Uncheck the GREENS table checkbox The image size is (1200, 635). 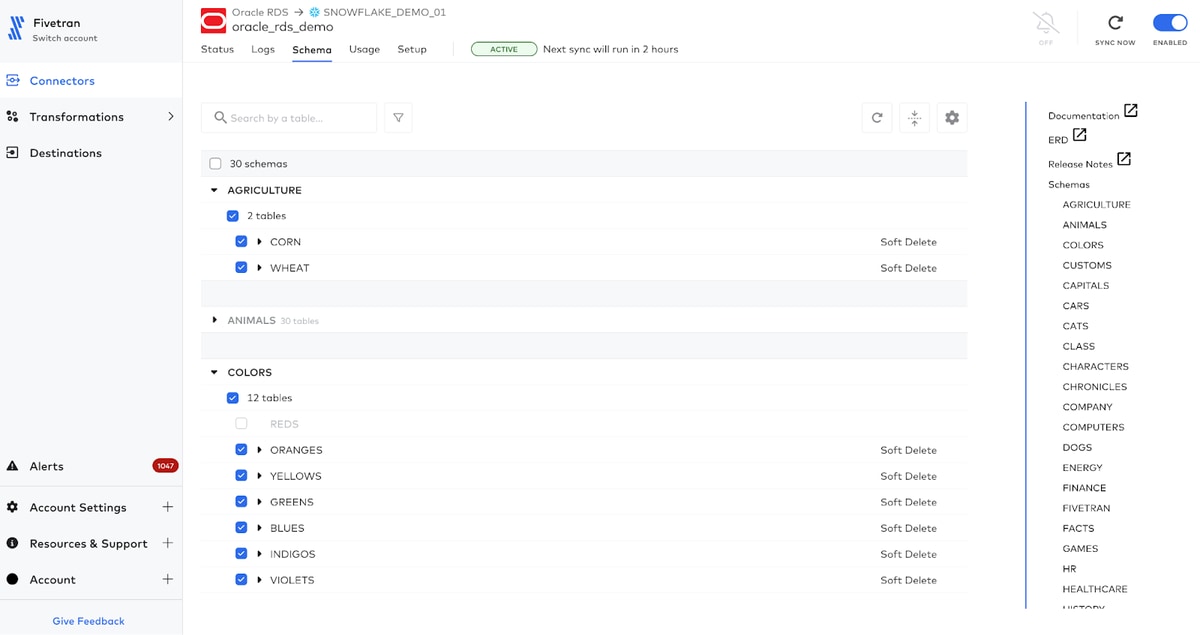click(x=241, y=502)
